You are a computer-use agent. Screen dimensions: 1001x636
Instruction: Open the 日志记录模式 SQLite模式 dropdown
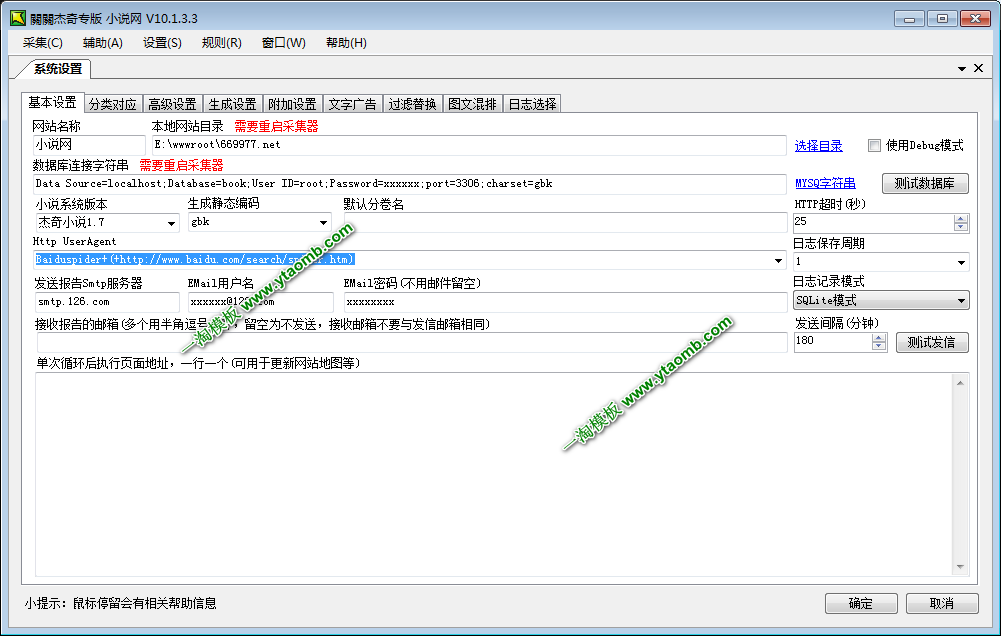point(881,301)
